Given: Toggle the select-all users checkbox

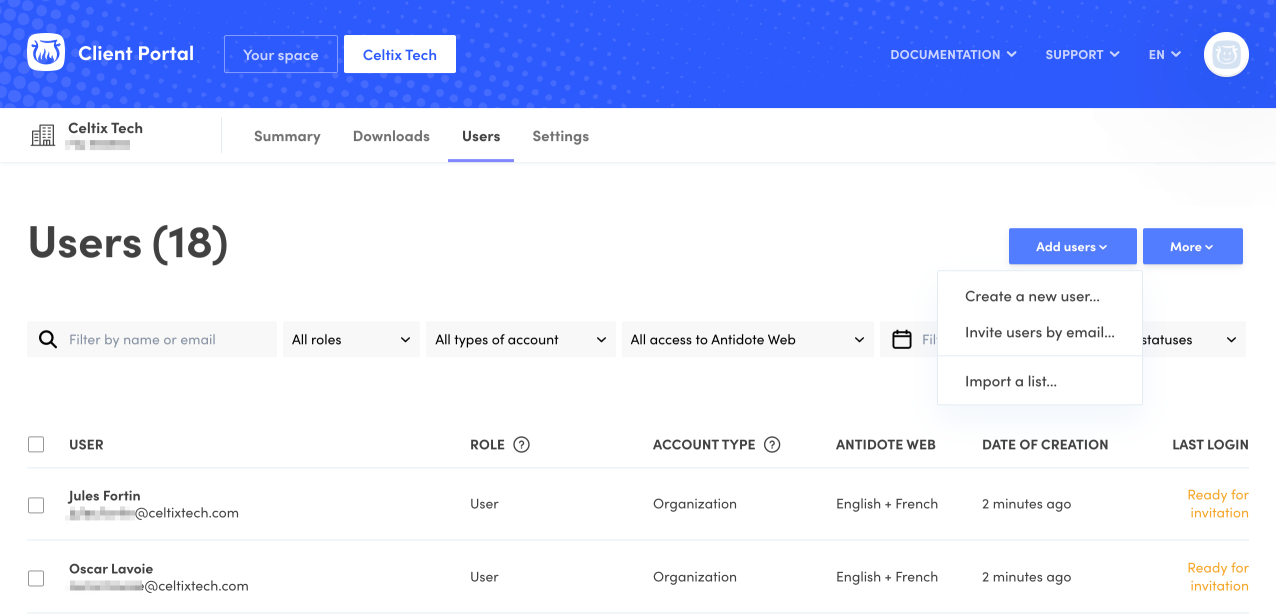Looking at the screenshot, I should [x=36, y=445].
